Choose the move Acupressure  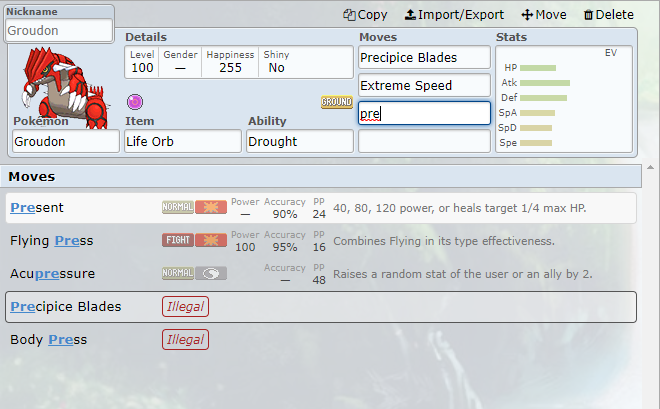pos(321,274)
